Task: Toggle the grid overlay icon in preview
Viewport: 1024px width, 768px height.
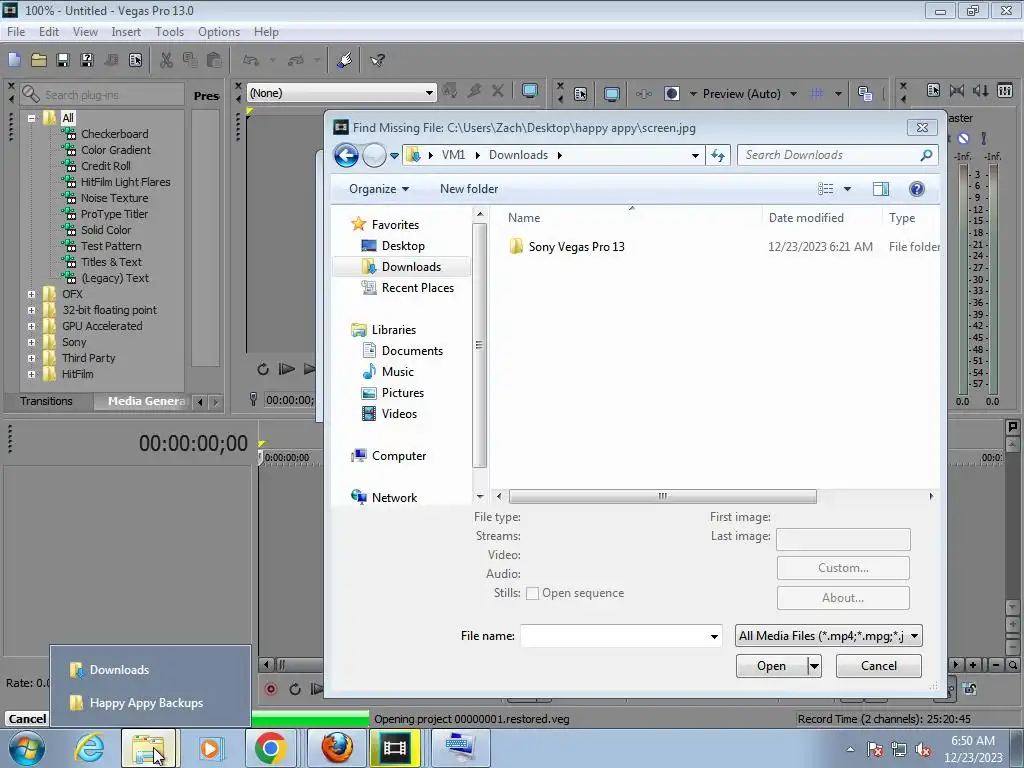Action: pos(816,94)
